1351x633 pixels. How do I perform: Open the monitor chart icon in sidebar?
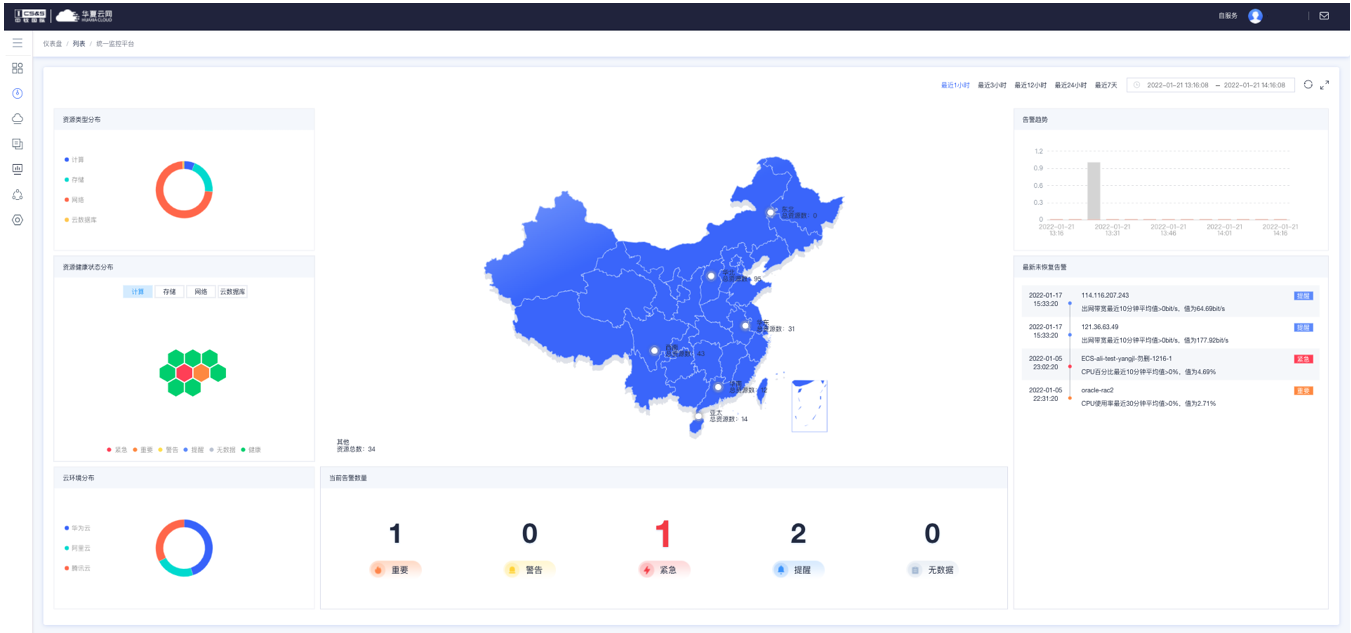coord(17,169)
